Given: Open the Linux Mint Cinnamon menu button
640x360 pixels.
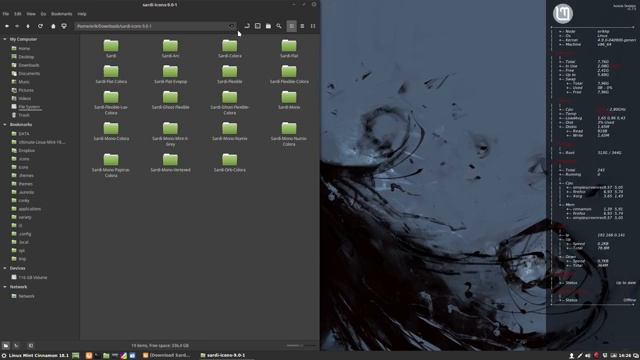Looking at the screenshot, I should [x=35, y=356].
